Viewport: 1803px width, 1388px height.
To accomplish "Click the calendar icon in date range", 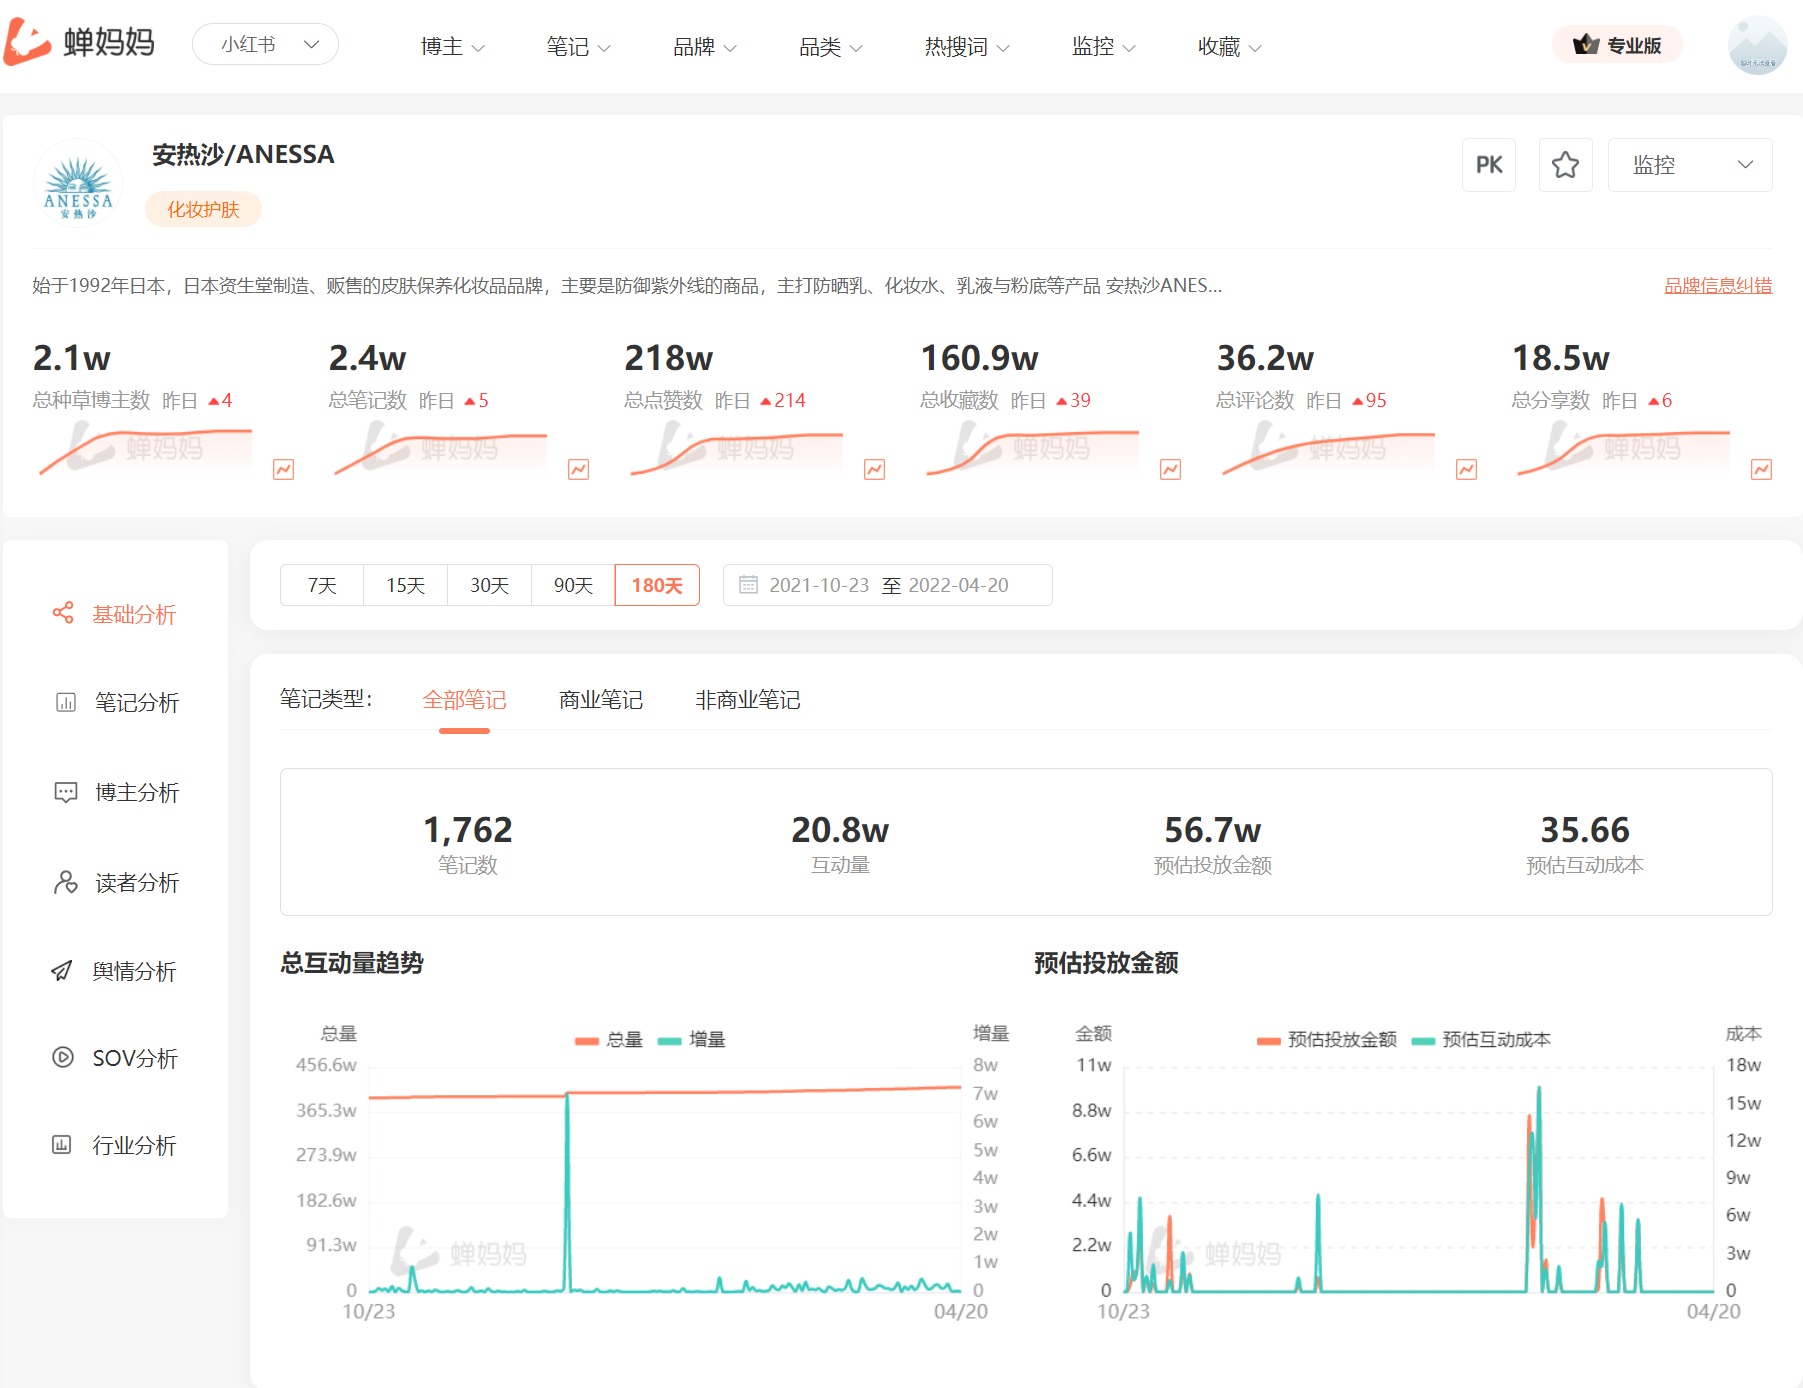I will [x=748, y=585].
